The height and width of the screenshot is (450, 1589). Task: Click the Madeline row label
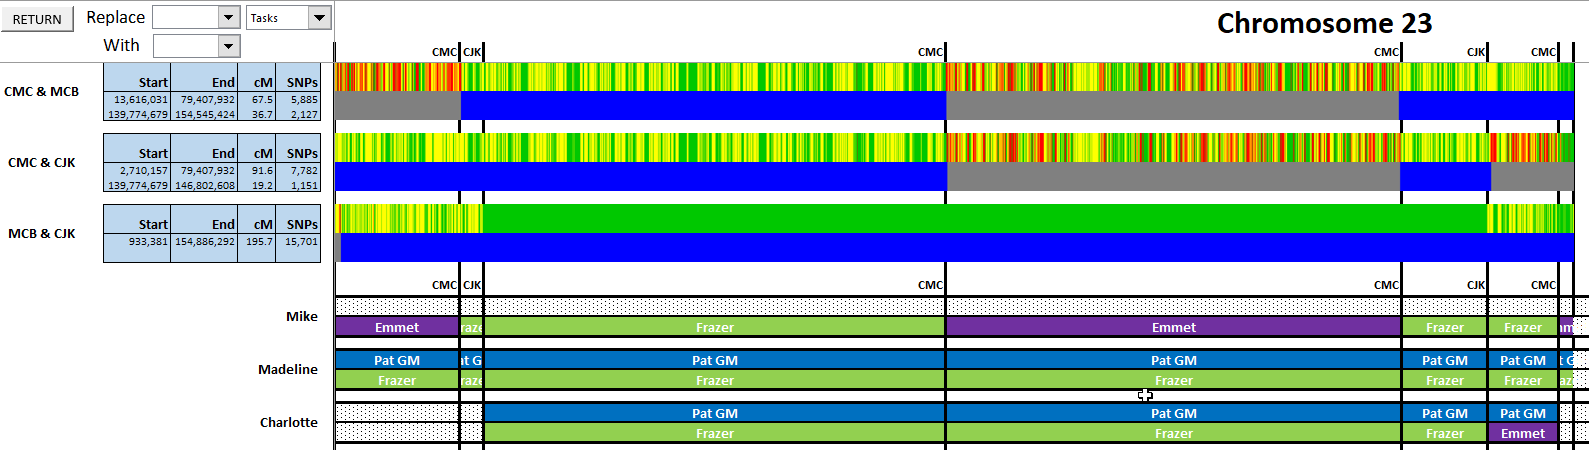pos(288,370)
